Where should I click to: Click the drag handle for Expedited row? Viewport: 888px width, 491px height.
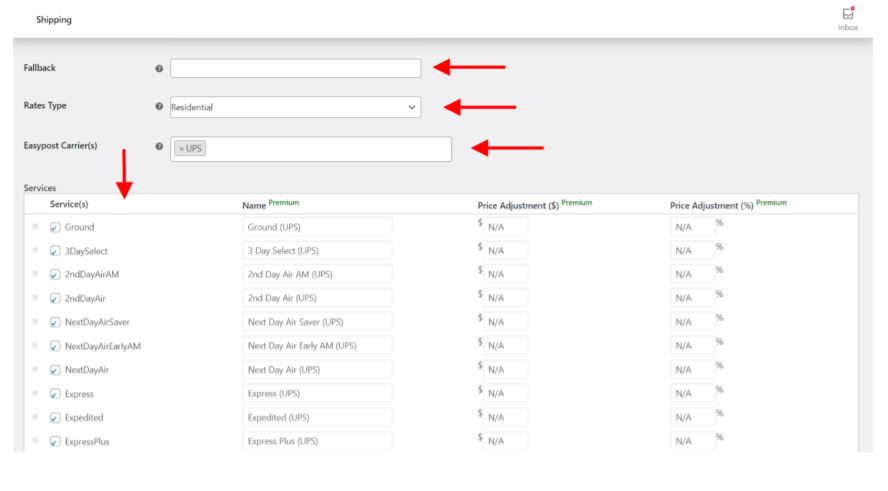tap(35, 417)
